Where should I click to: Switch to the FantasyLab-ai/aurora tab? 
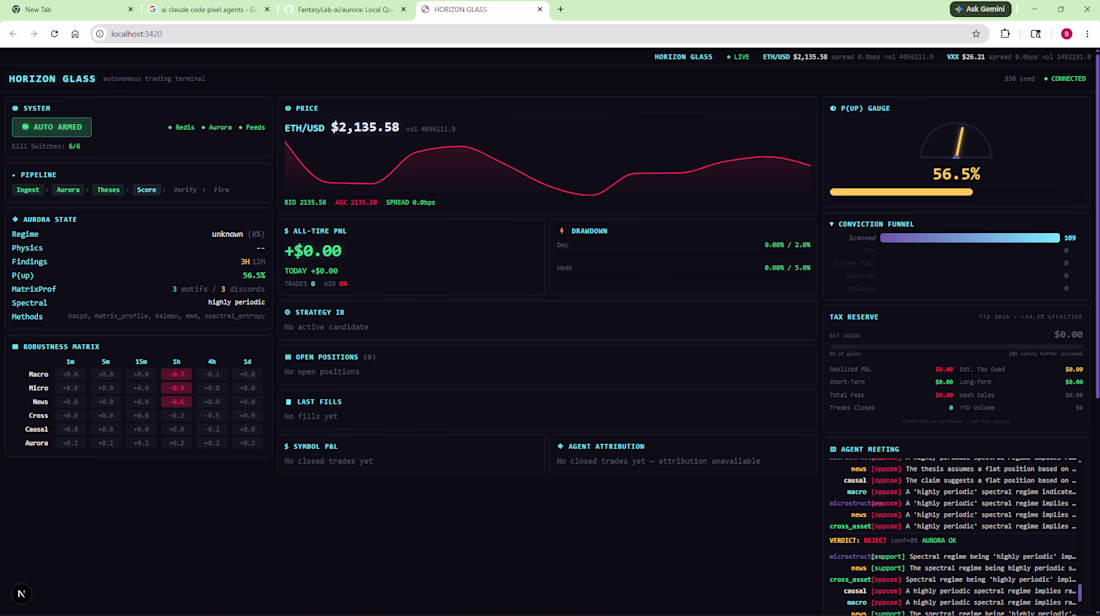tap(346, 9)
